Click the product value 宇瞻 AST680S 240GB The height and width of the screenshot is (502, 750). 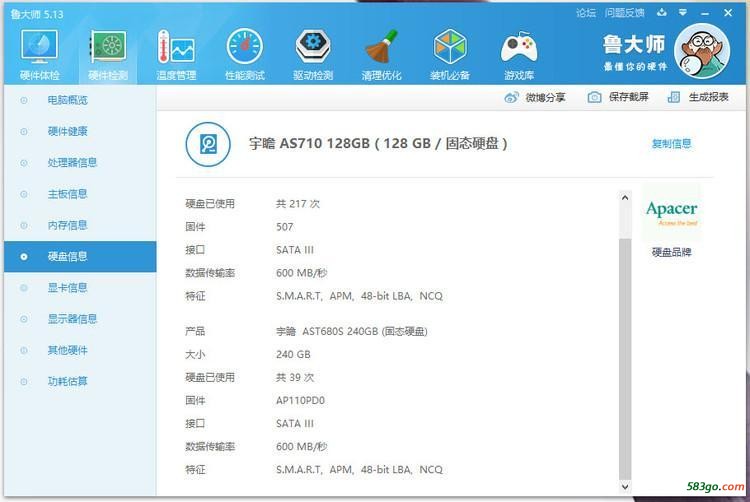pos(352,331)
